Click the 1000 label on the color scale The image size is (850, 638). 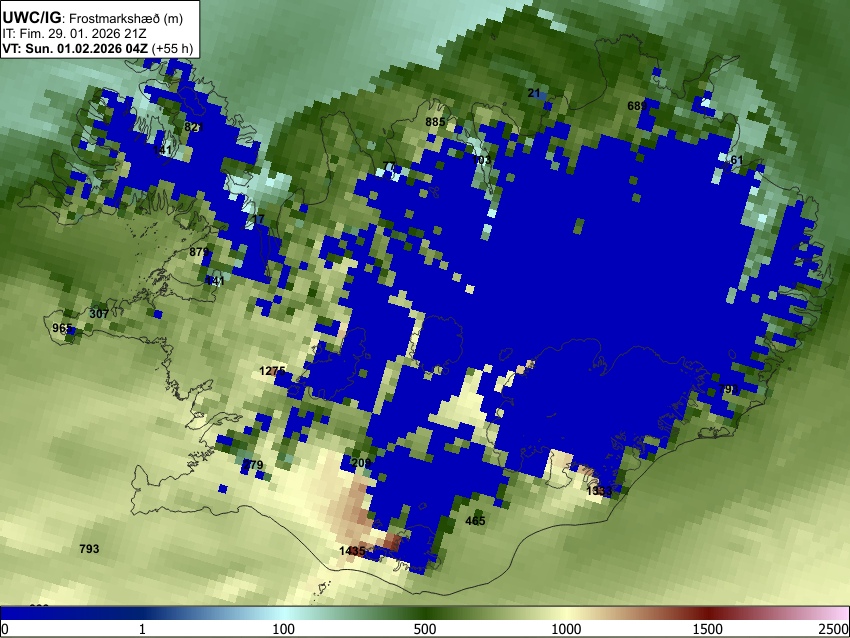(566, 629)
